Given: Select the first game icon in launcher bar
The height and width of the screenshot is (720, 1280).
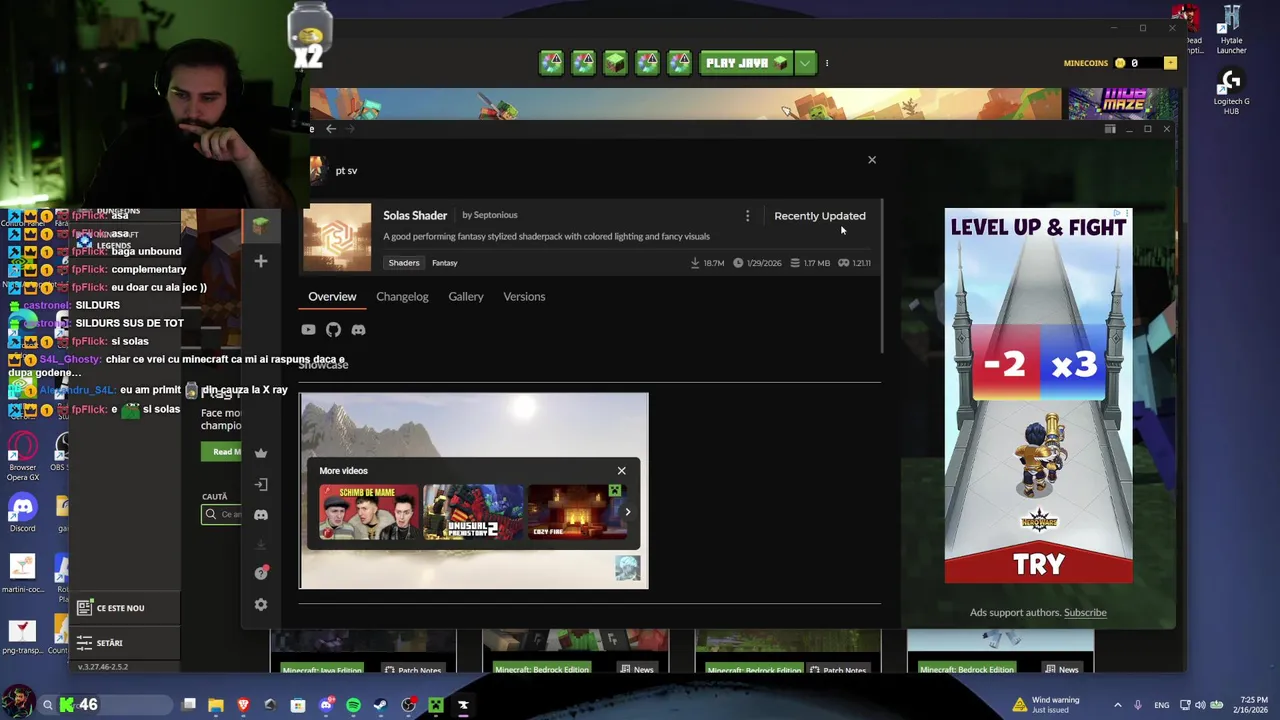Looking at the screenshot, I should tap(551, 63).
